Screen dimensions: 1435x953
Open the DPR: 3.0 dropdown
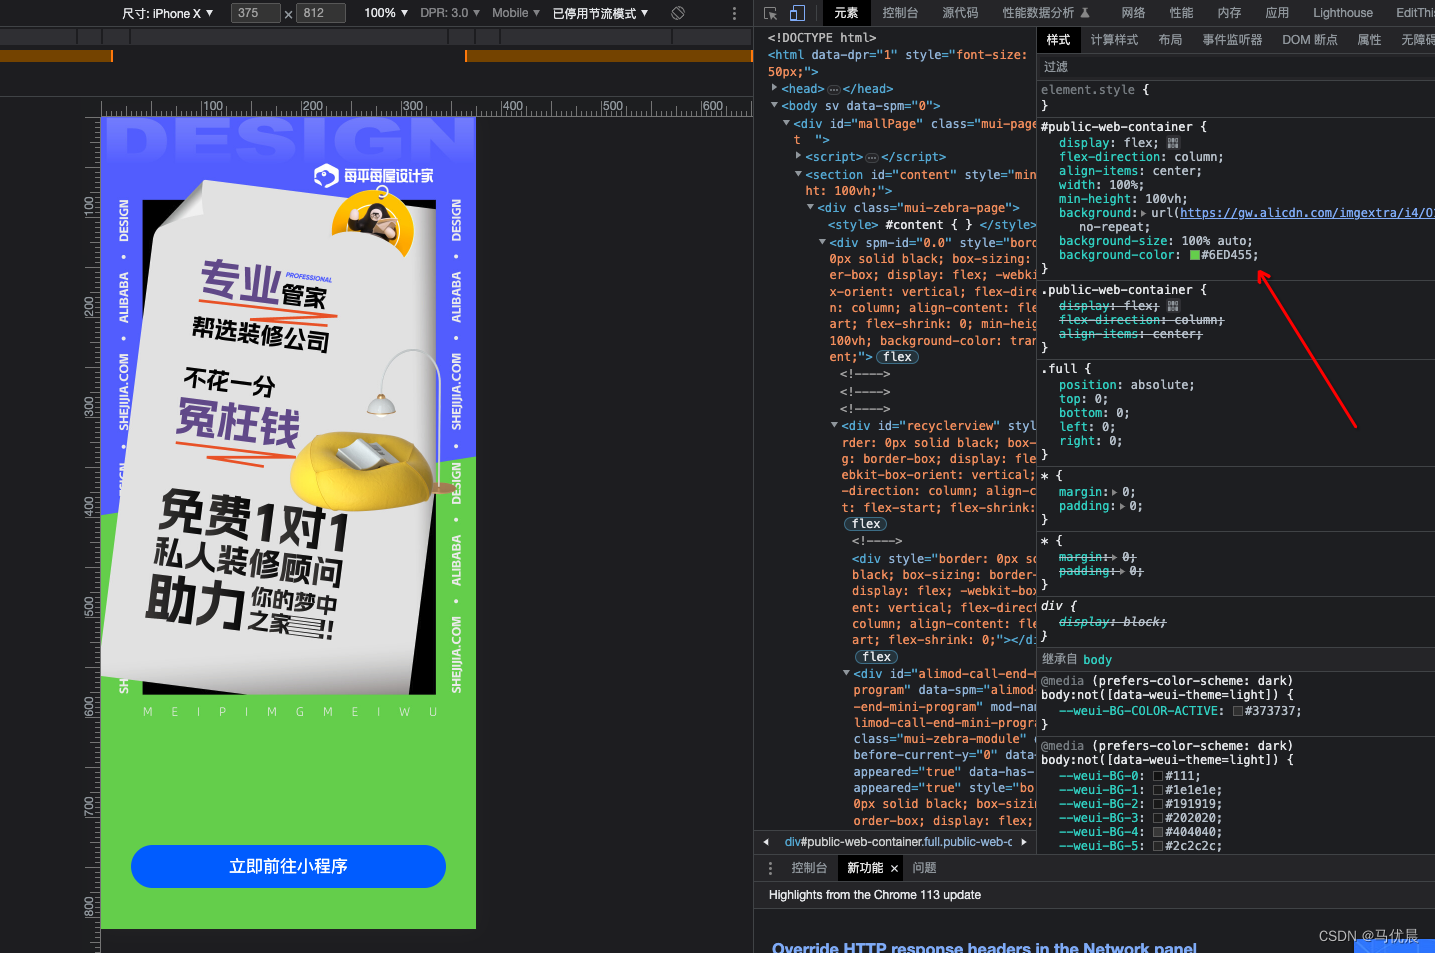point(450,13)
